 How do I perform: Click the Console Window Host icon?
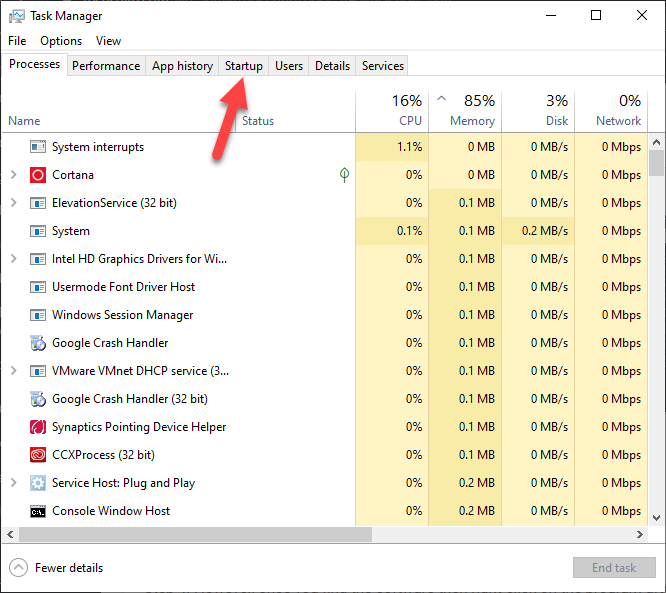coord(38,511)
